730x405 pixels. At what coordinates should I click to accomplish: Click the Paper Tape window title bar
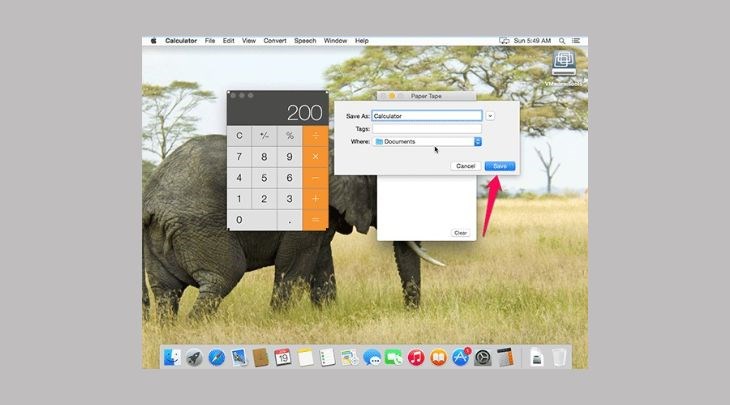point(426,96)
